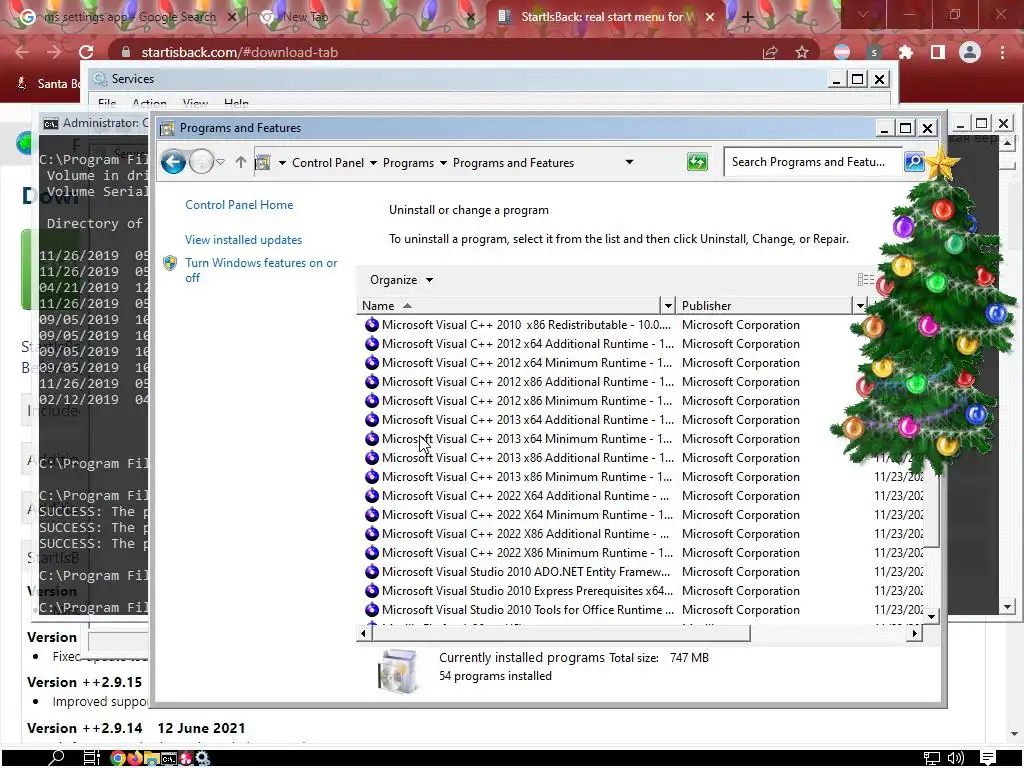
Task: Select Microsoft Visual C++ 2010 x86 Redistributable
Action: coord(526,325)
